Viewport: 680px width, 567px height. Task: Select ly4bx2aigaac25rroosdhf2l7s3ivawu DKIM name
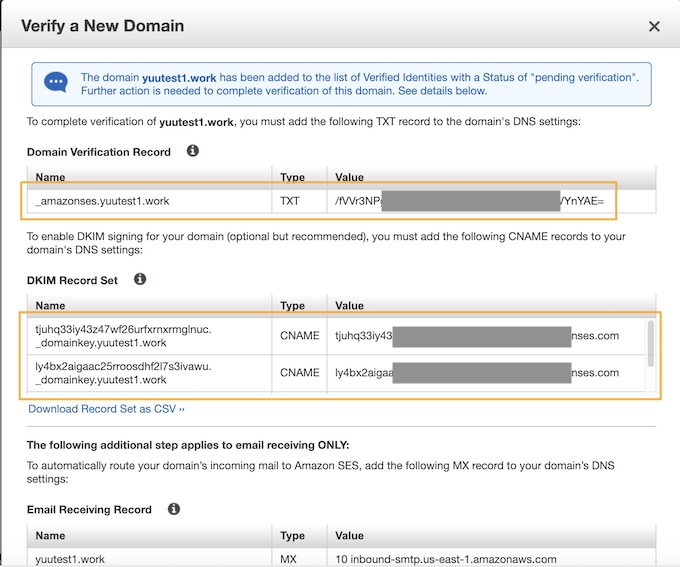pos(123,373)
